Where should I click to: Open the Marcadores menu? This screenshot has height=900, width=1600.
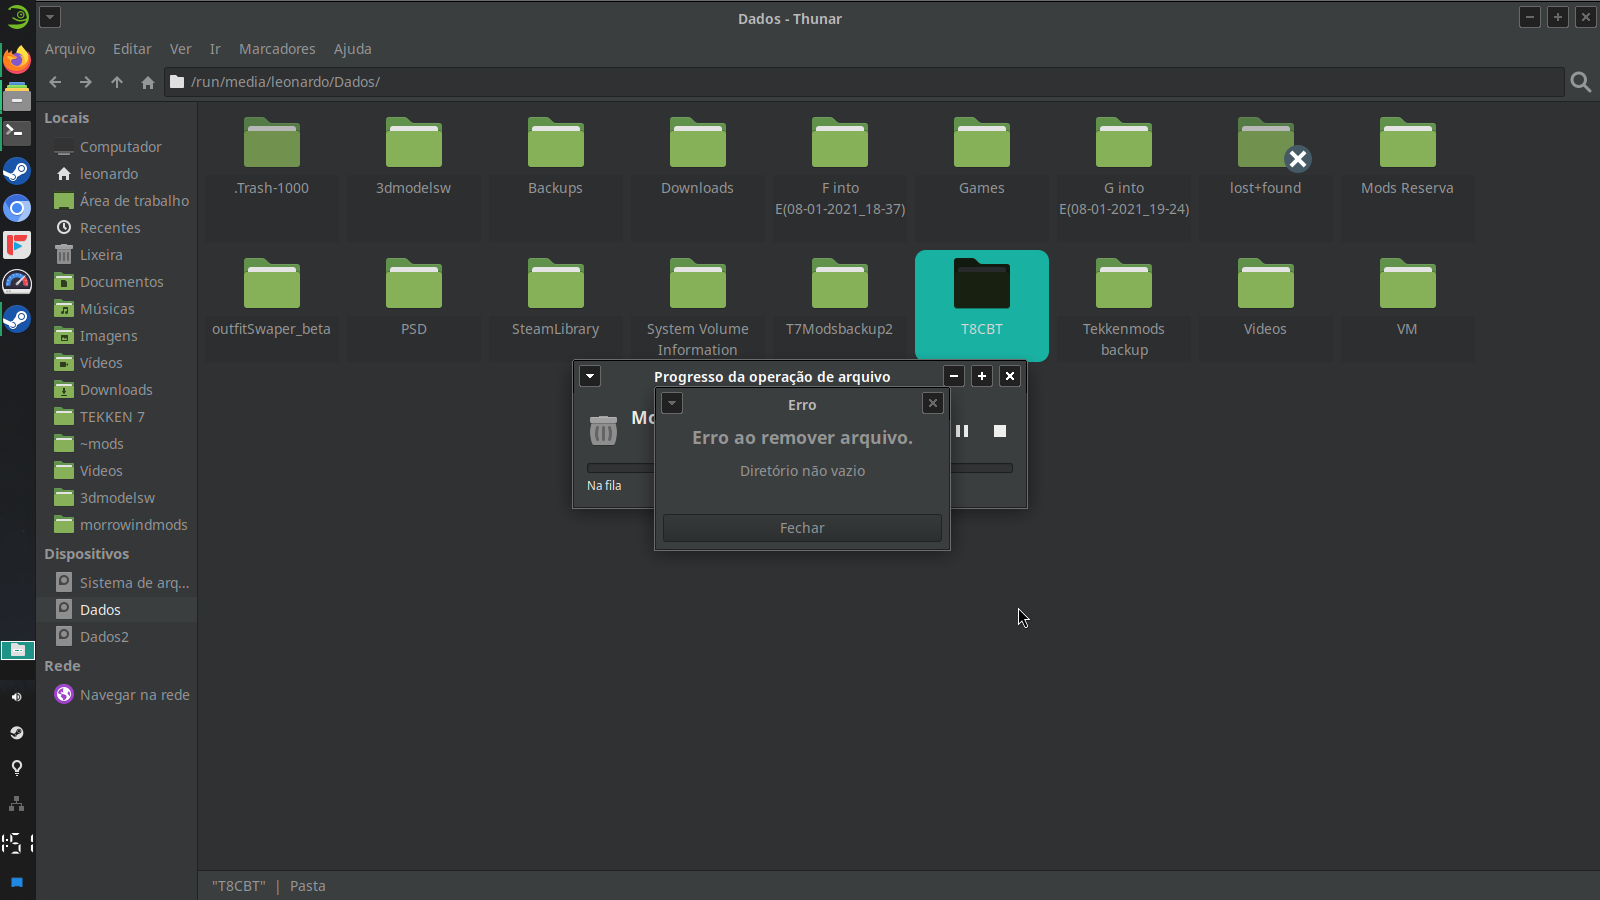coord(277,49)
